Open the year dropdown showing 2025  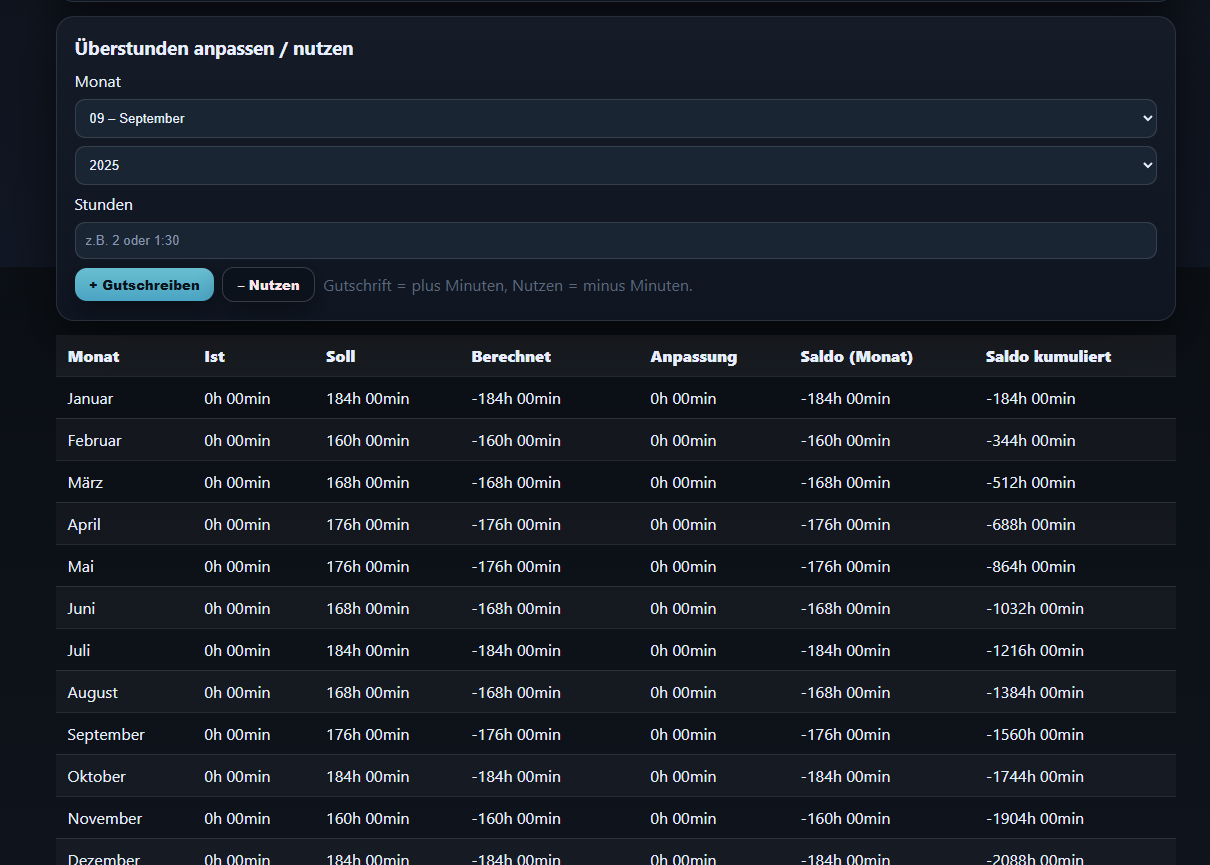615,165
